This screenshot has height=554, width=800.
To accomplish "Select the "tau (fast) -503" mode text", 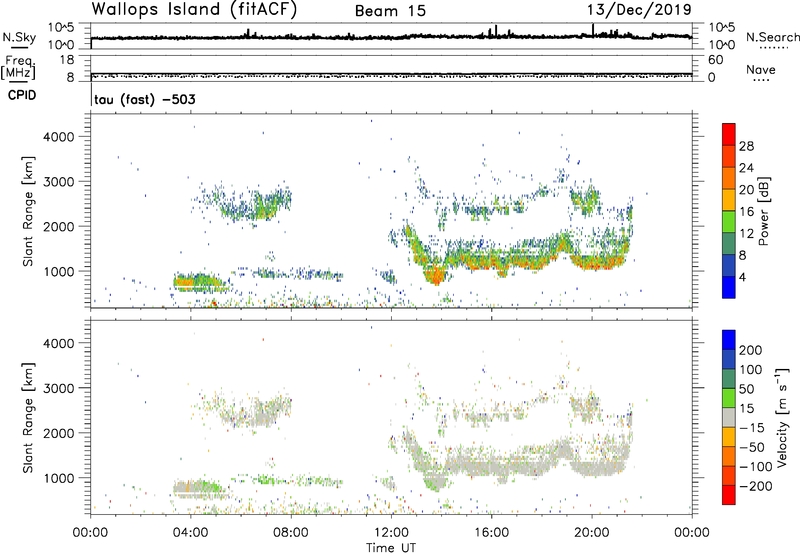I will click(145, 99).
